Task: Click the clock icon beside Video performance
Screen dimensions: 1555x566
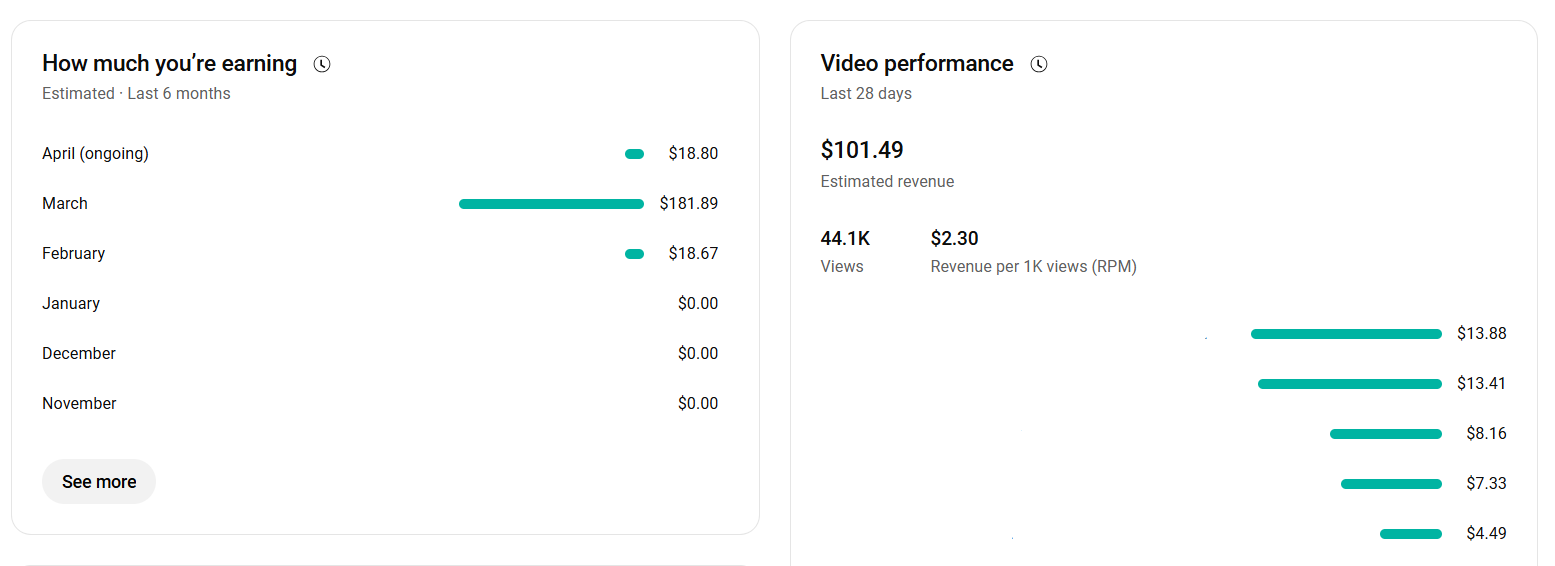Action: (x=1039, y=64)
